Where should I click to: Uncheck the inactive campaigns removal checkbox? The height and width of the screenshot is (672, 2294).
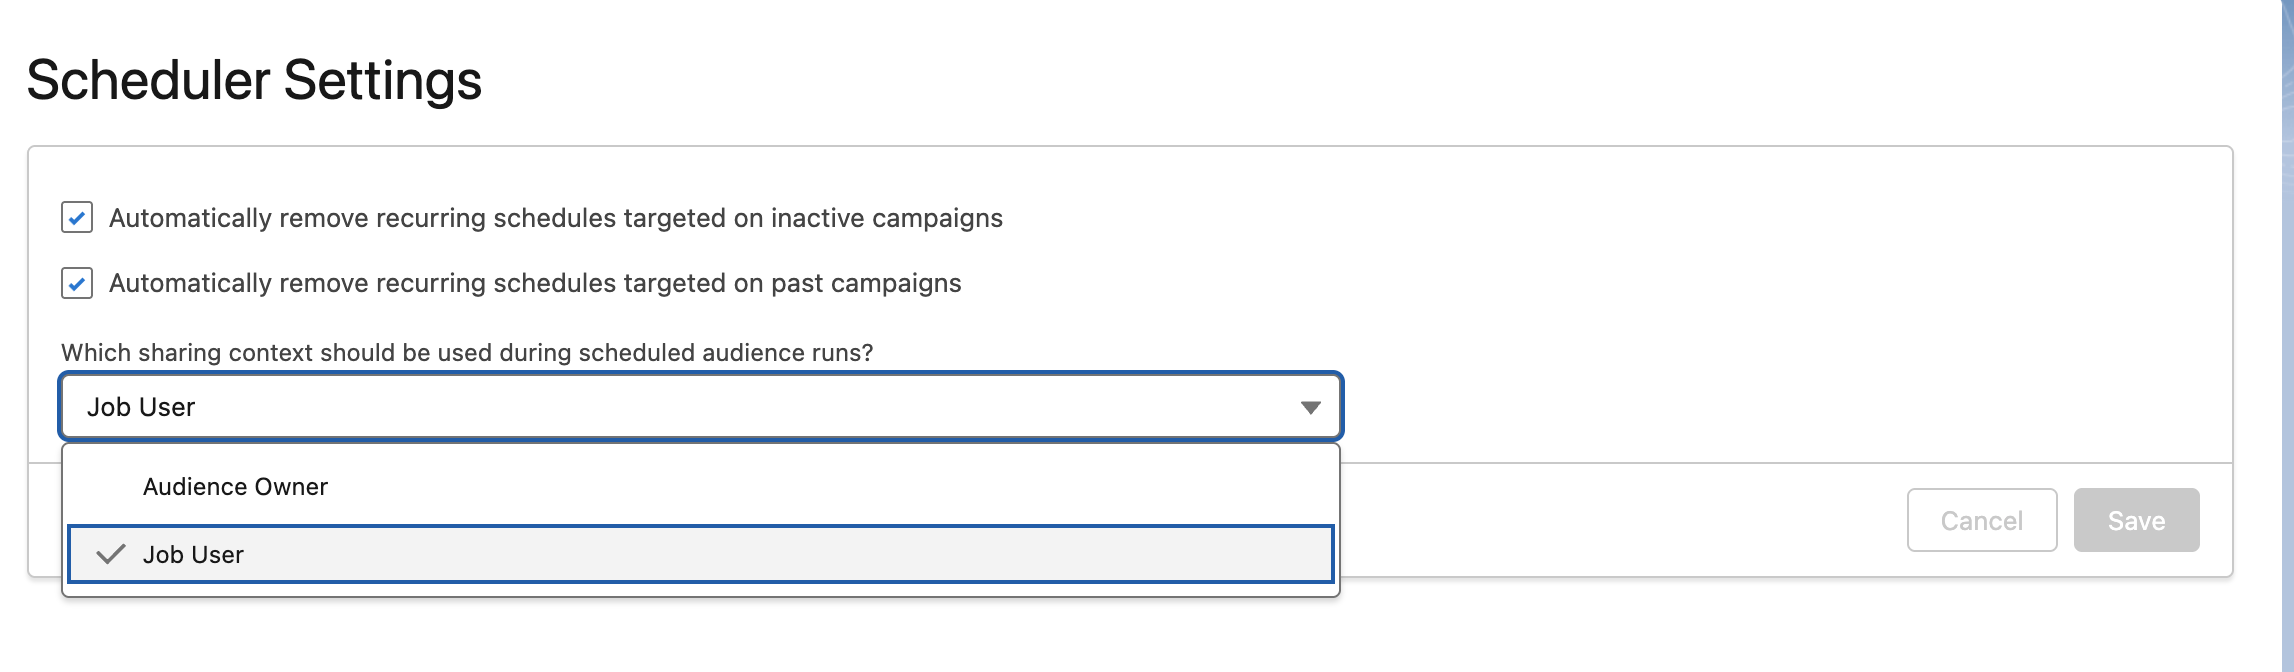(77, 218)
